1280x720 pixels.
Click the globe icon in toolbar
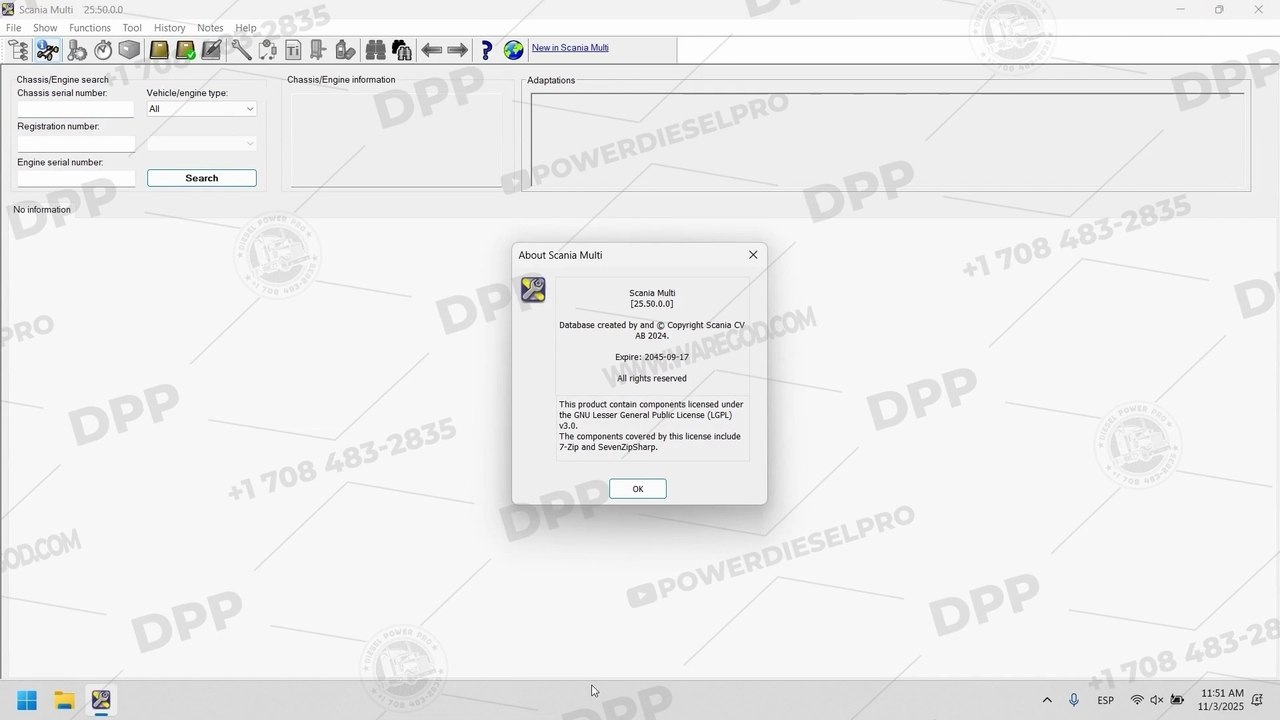[514, 49]
